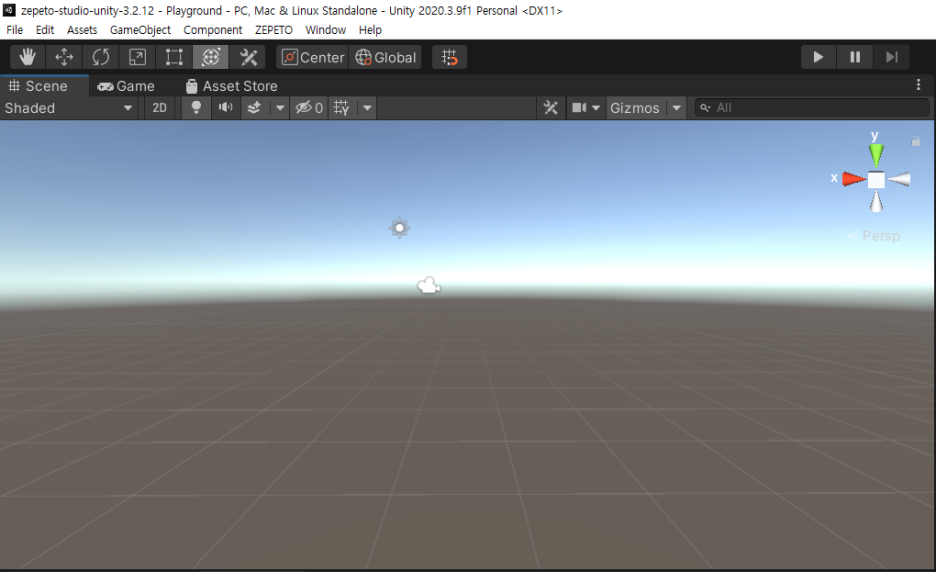Open the Shaded draw mode dropdown
This screenshot has width=936, height=572.
[x=69, y=108]
